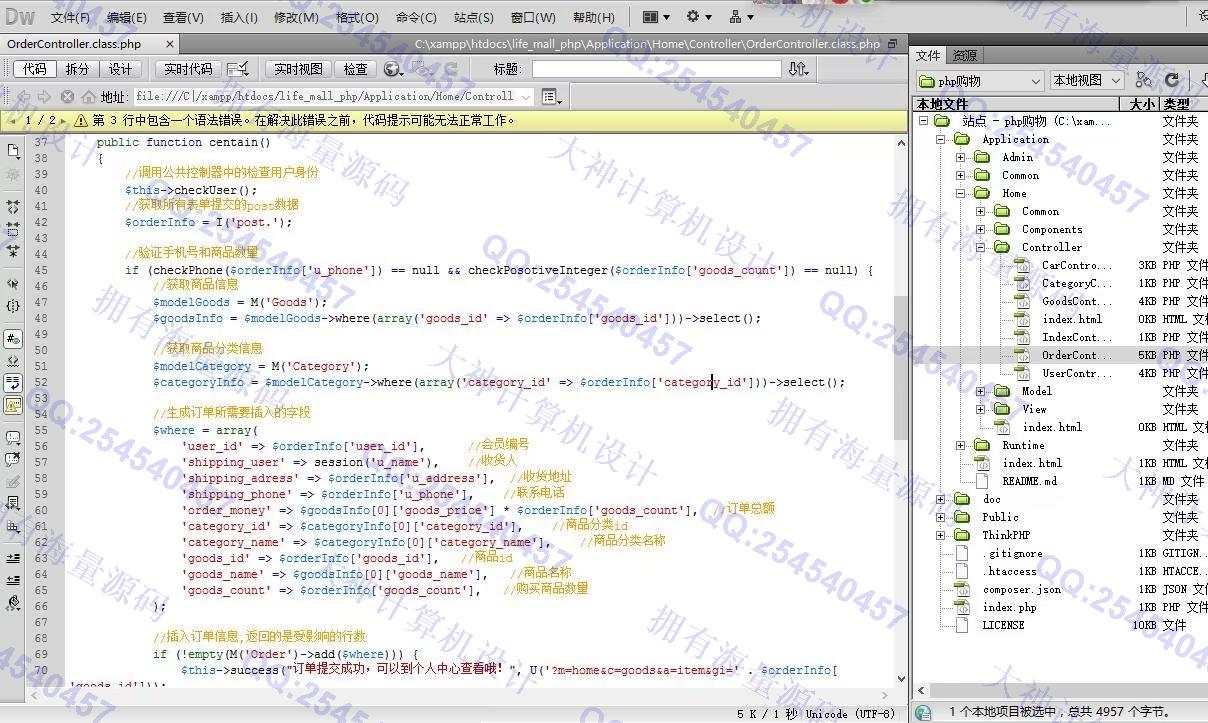Click the home icon in address bar
The width and height of the screenshot is (1208, 723).
click(x=89, y=97)
